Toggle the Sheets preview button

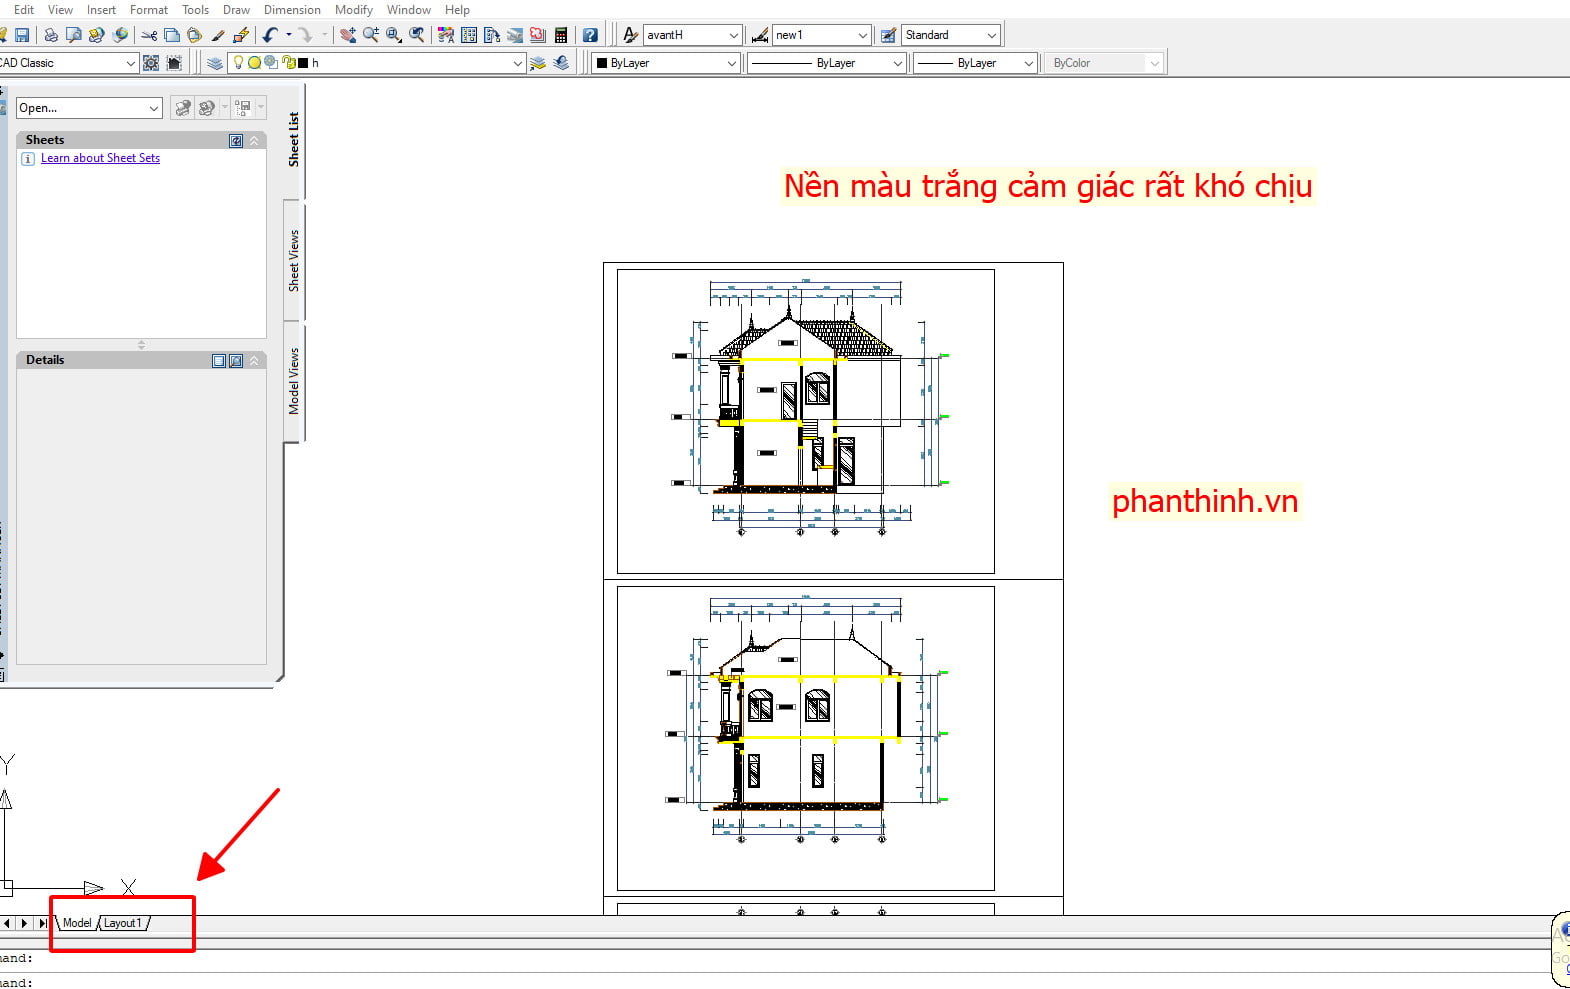[x=236, y=141]
